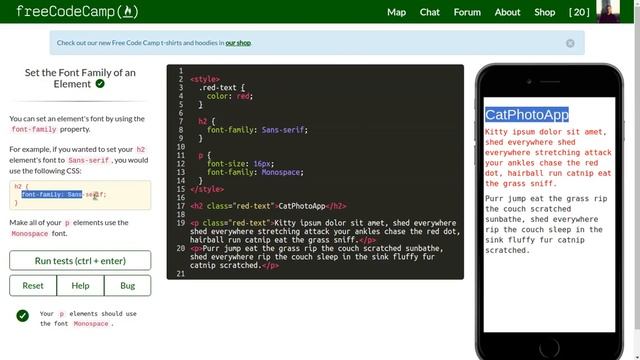640x360 pixels.
Task: Dismiss the t-shirts and hoodies banner
Action: tap(570, 43)
